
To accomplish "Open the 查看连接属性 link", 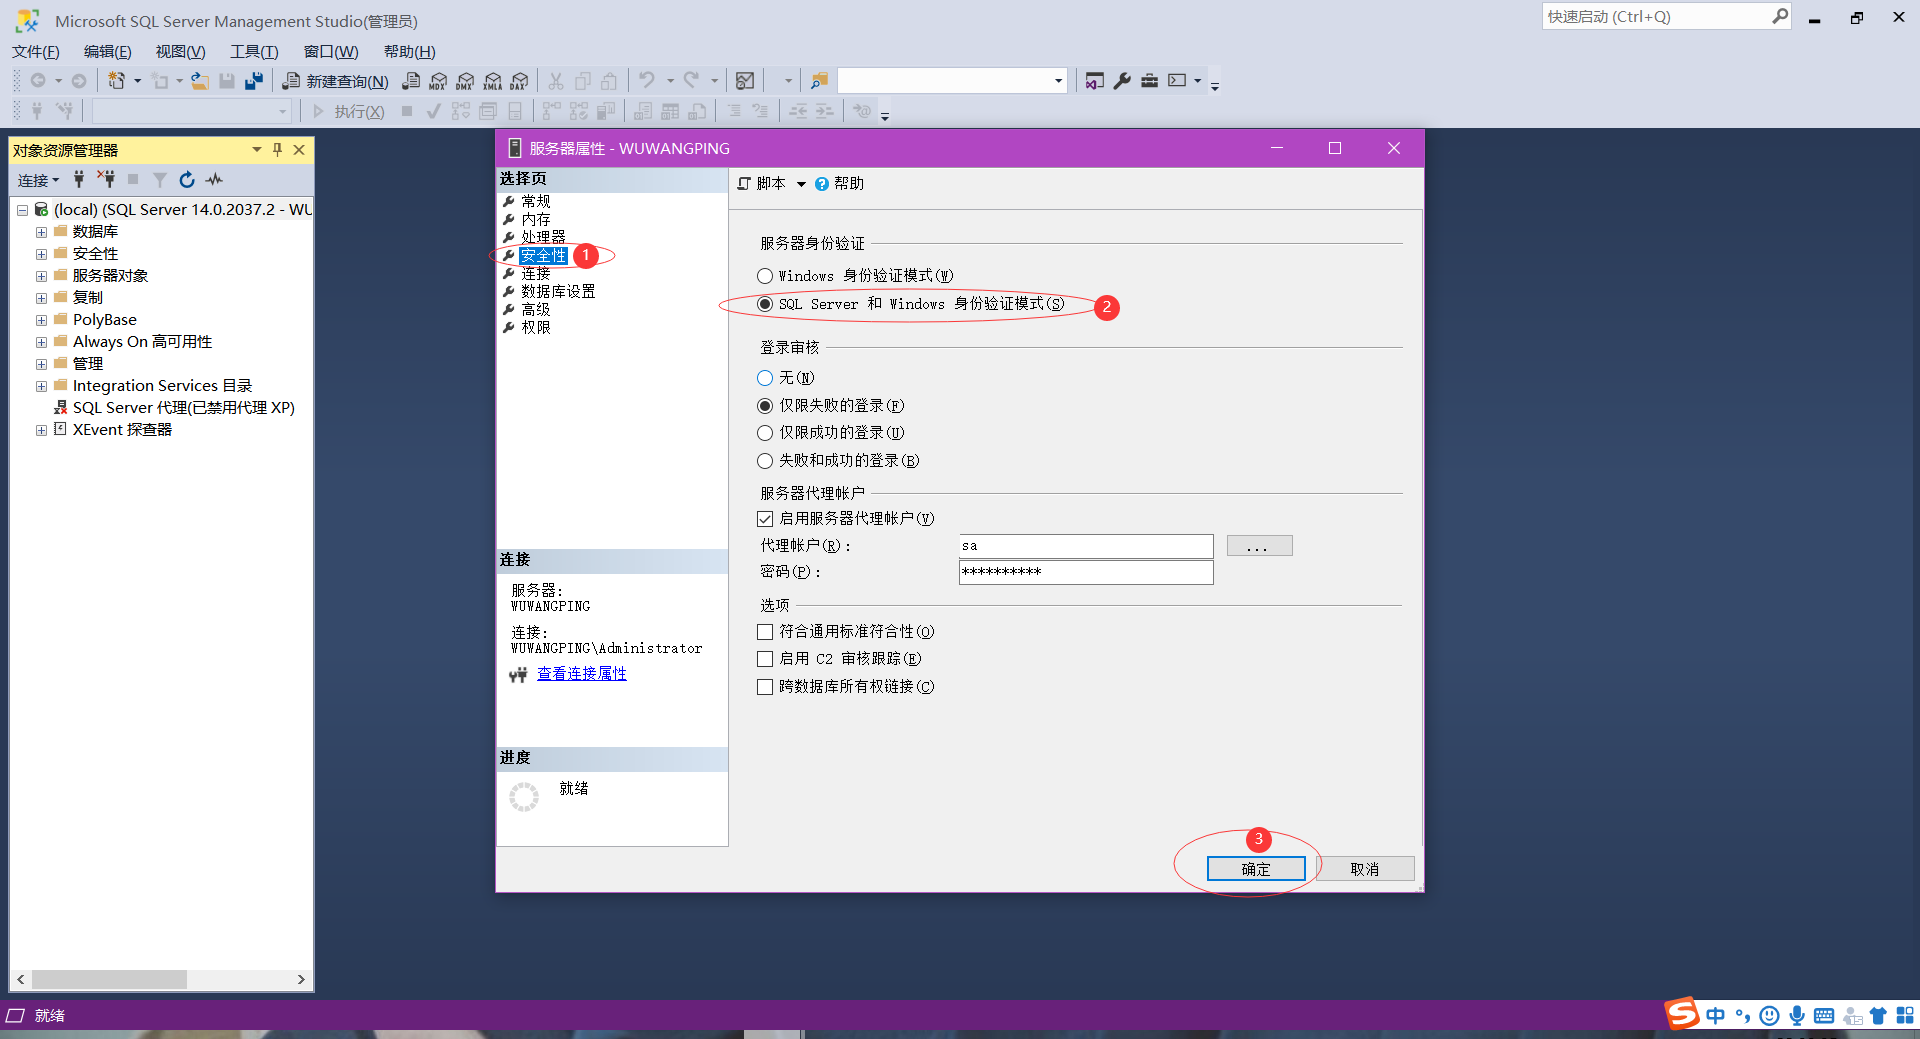I will pos(582,674).
